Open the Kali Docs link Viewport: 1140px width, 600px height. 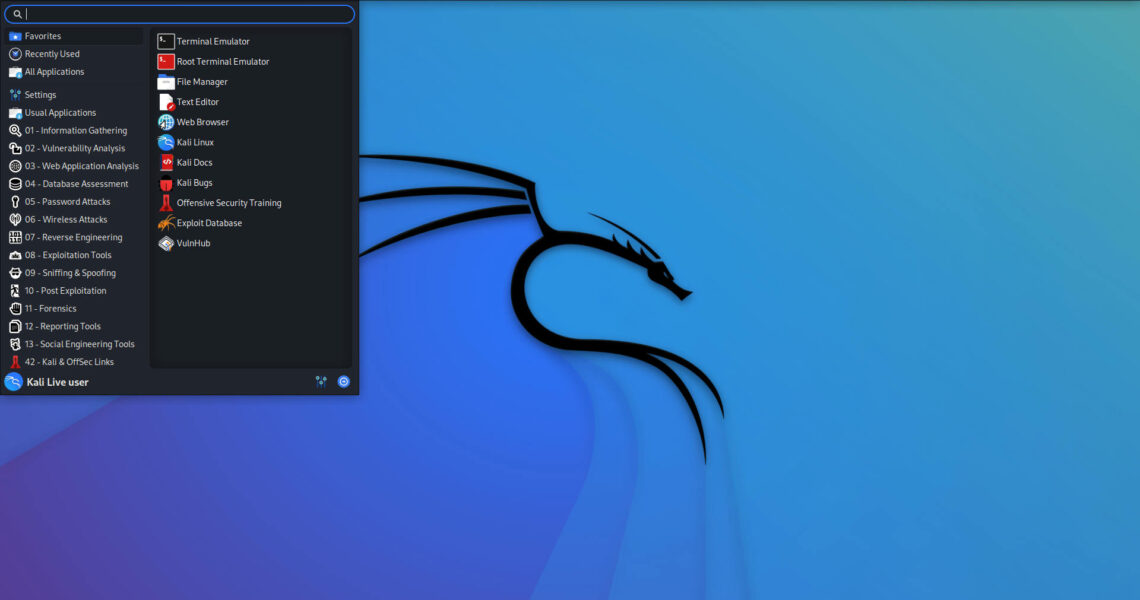coord(194,163)
